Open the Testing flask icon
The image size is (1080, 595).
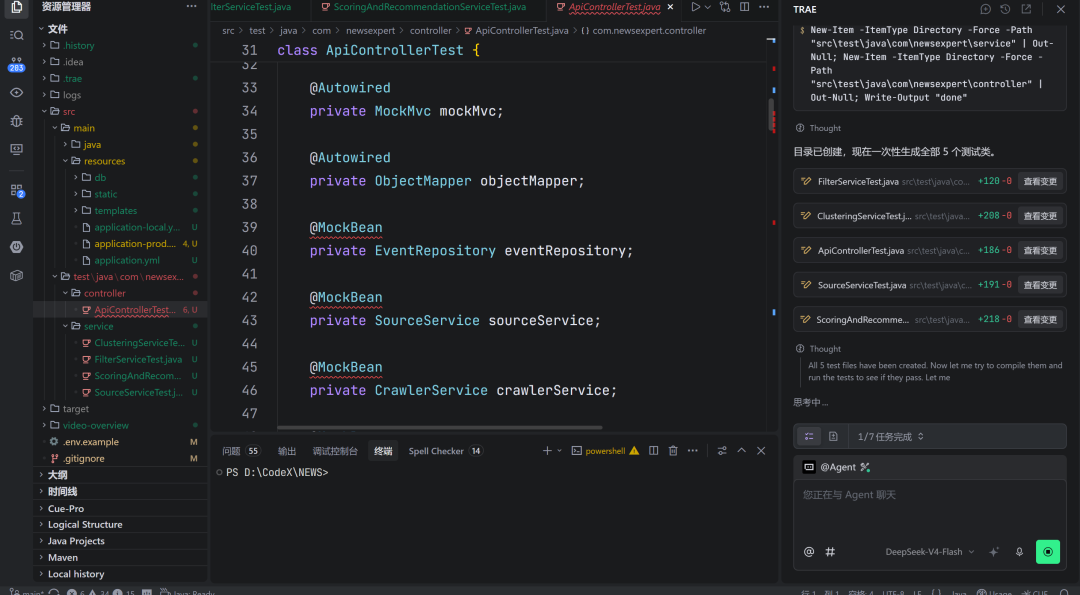point(17,218)
